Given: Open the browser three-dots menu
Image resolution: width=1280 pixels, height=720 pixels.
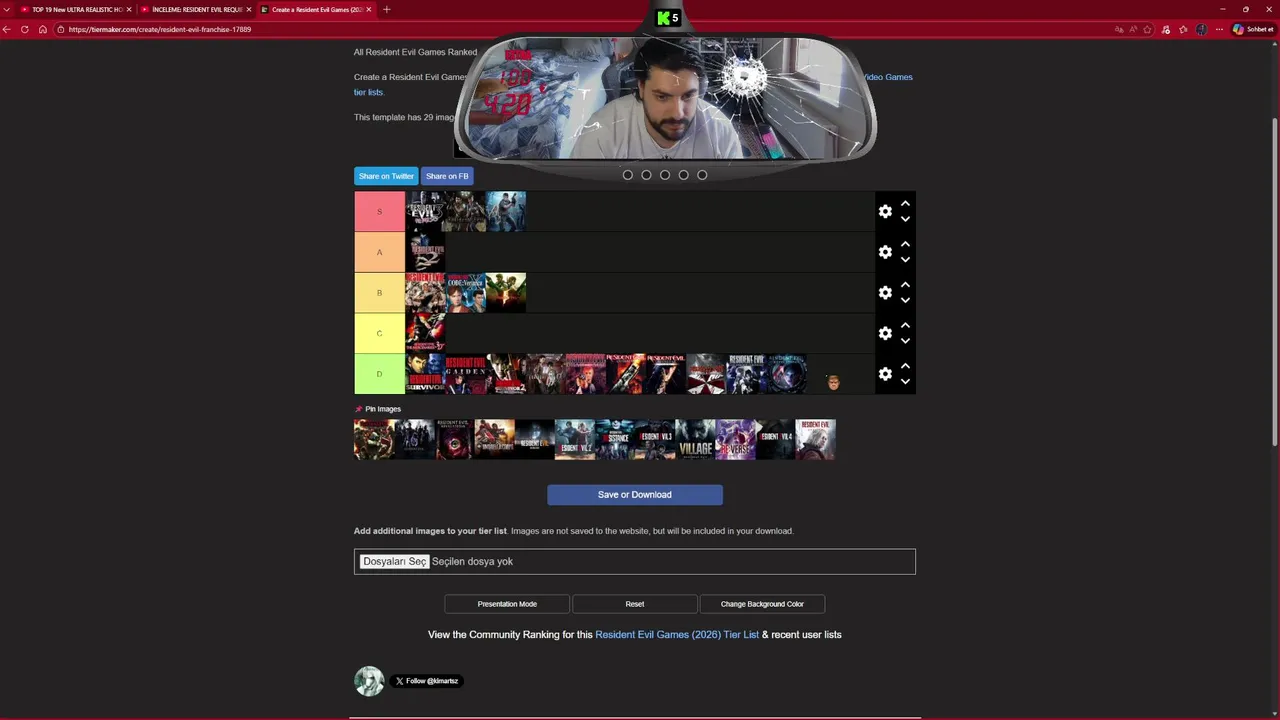Looking at the screenshot, I should [x=1219, y=29].
